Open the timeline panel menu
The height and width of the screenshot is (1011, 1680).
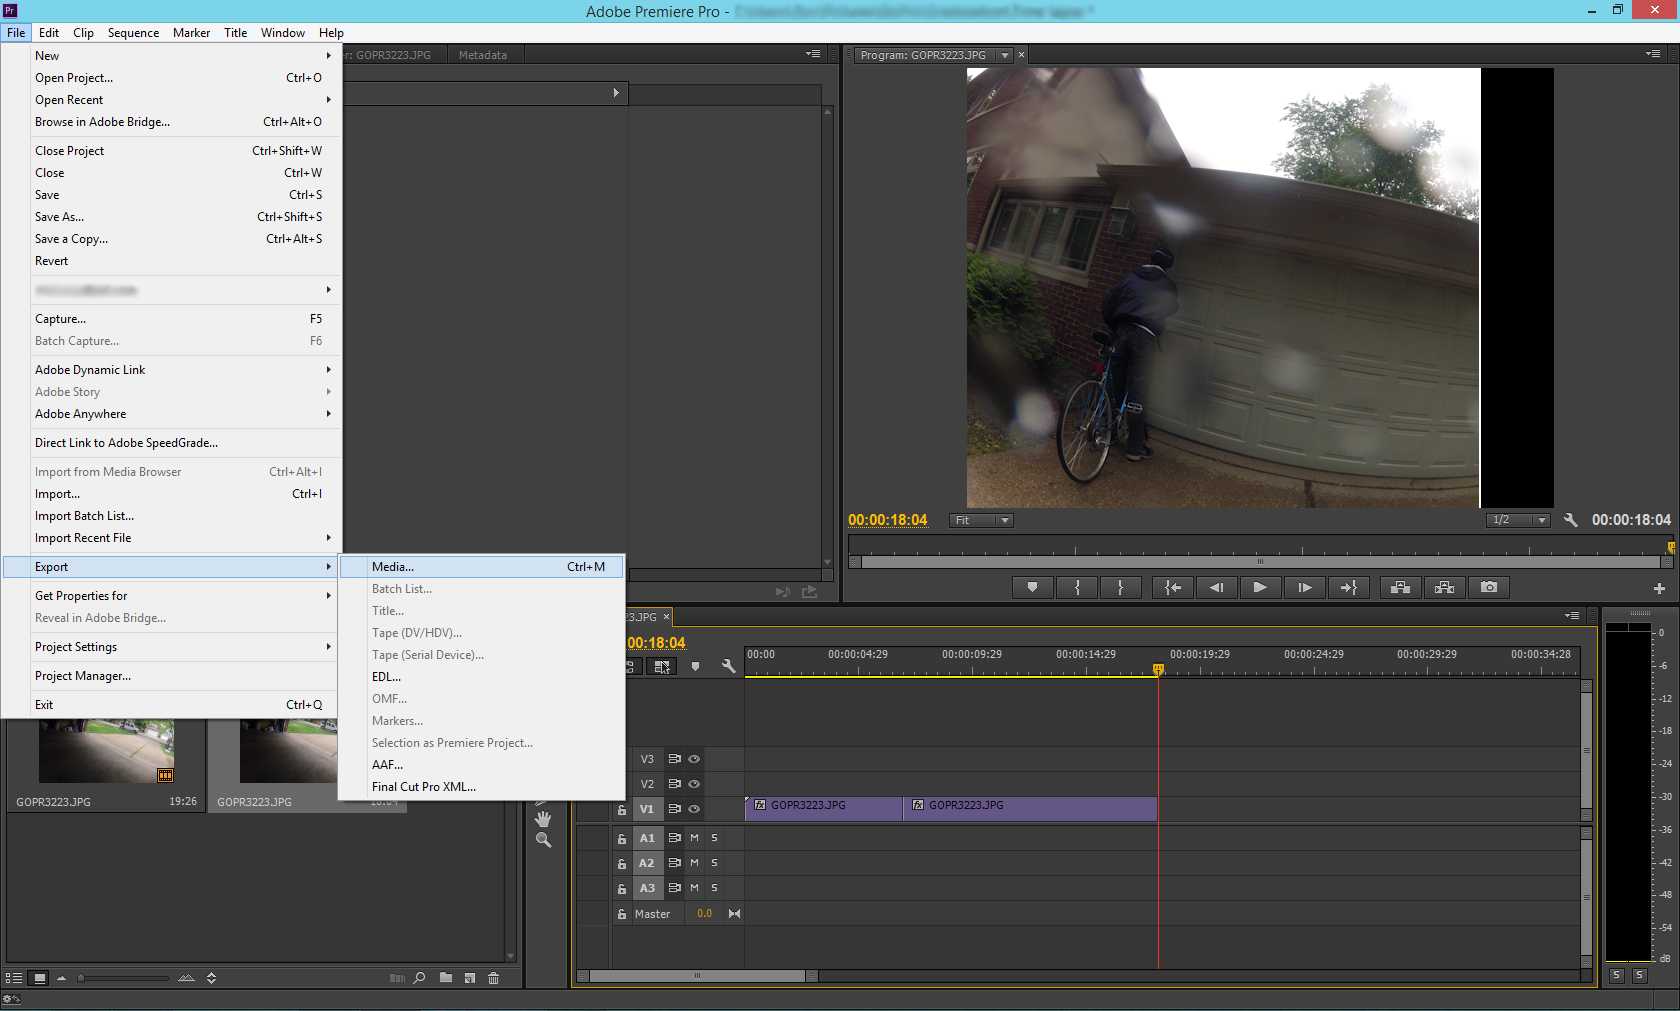[1573, 616]
